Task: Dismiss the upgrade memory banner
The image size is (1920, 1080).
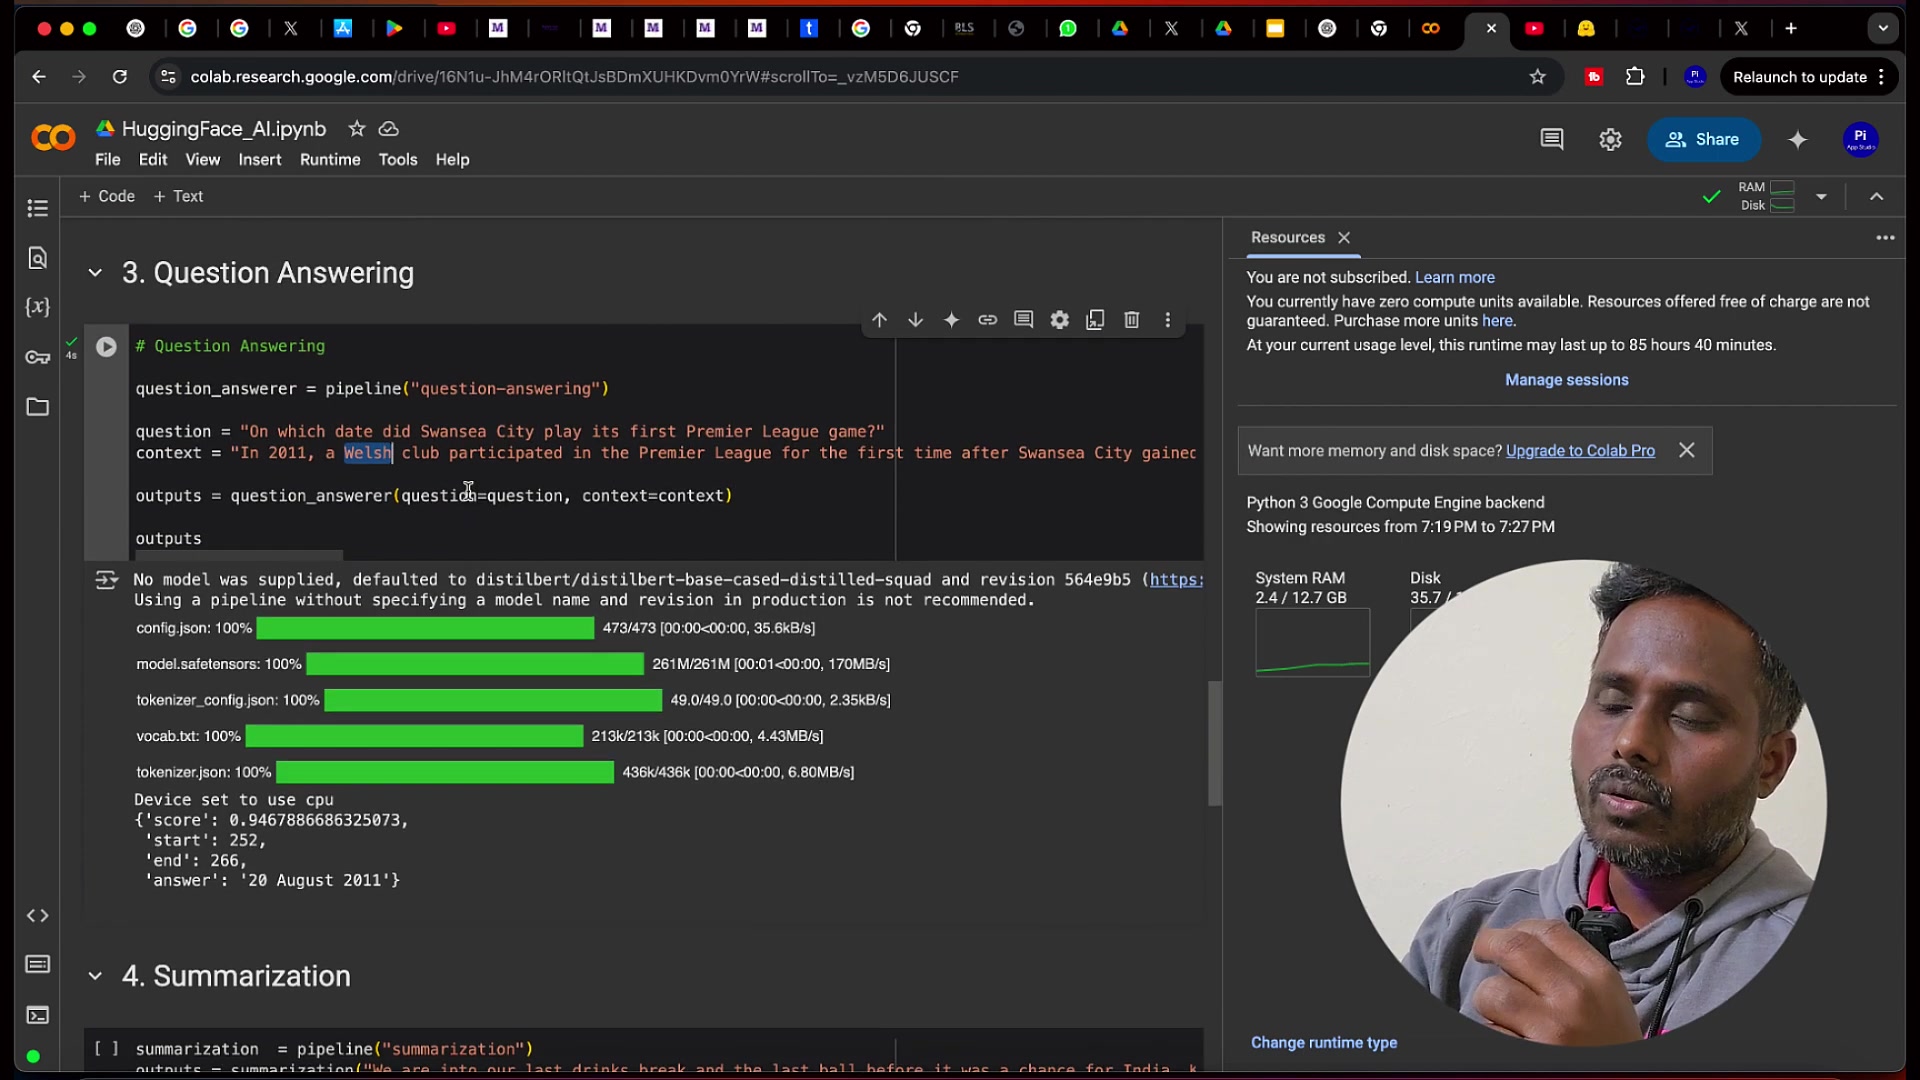Action: tap(1687, 450)
